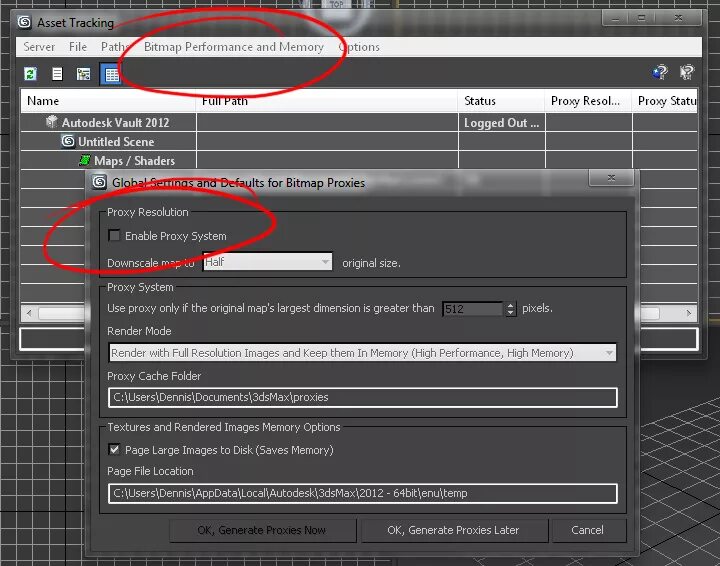
Task: Click the Untitled Scene 3ds Max icon
Action: point(68,141)
